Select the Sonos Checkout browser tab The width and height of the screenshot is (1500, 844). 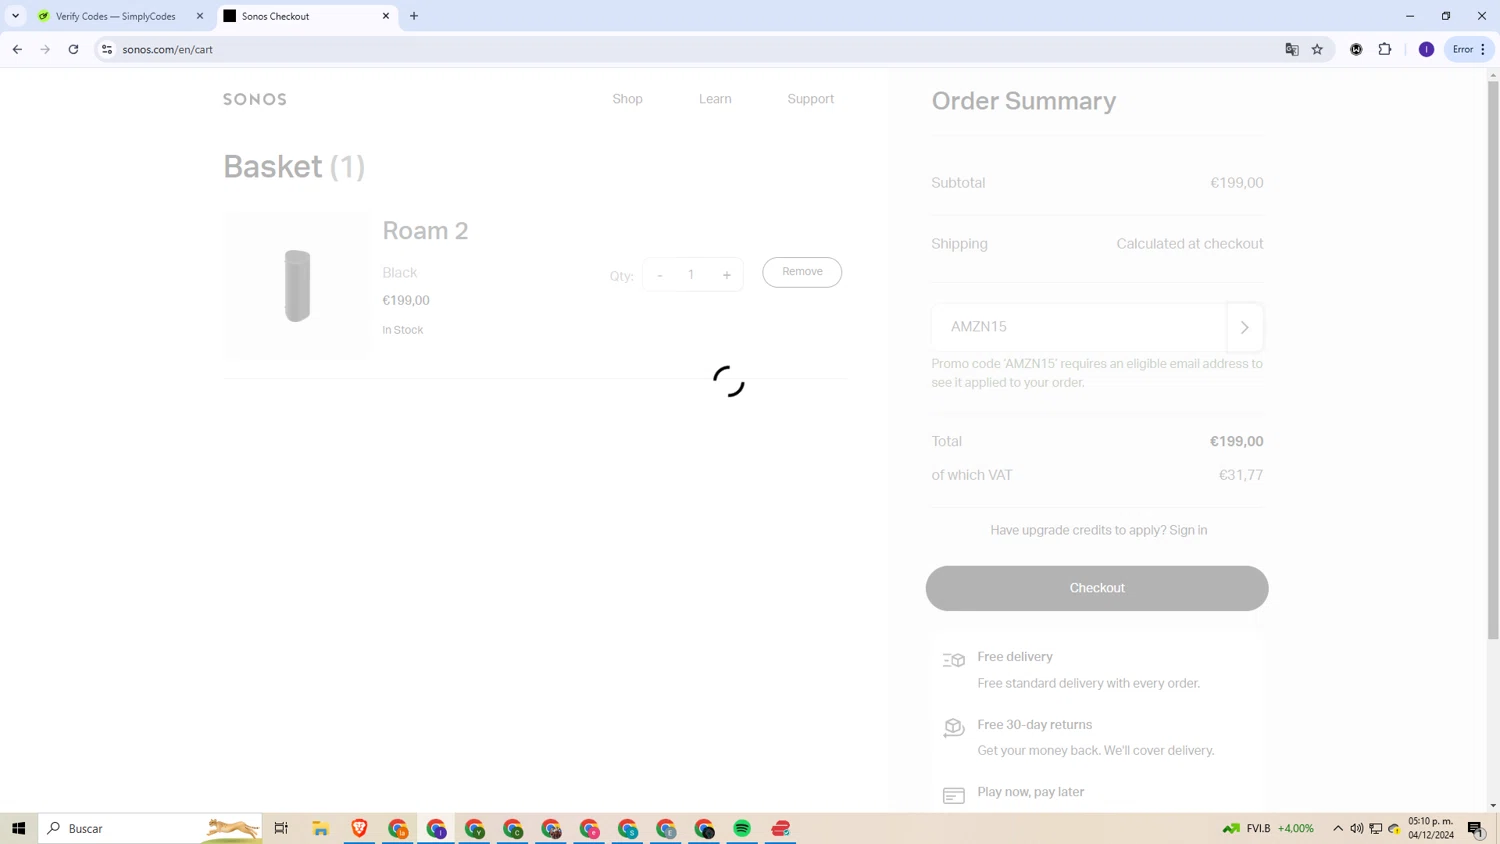coord(300,16)
